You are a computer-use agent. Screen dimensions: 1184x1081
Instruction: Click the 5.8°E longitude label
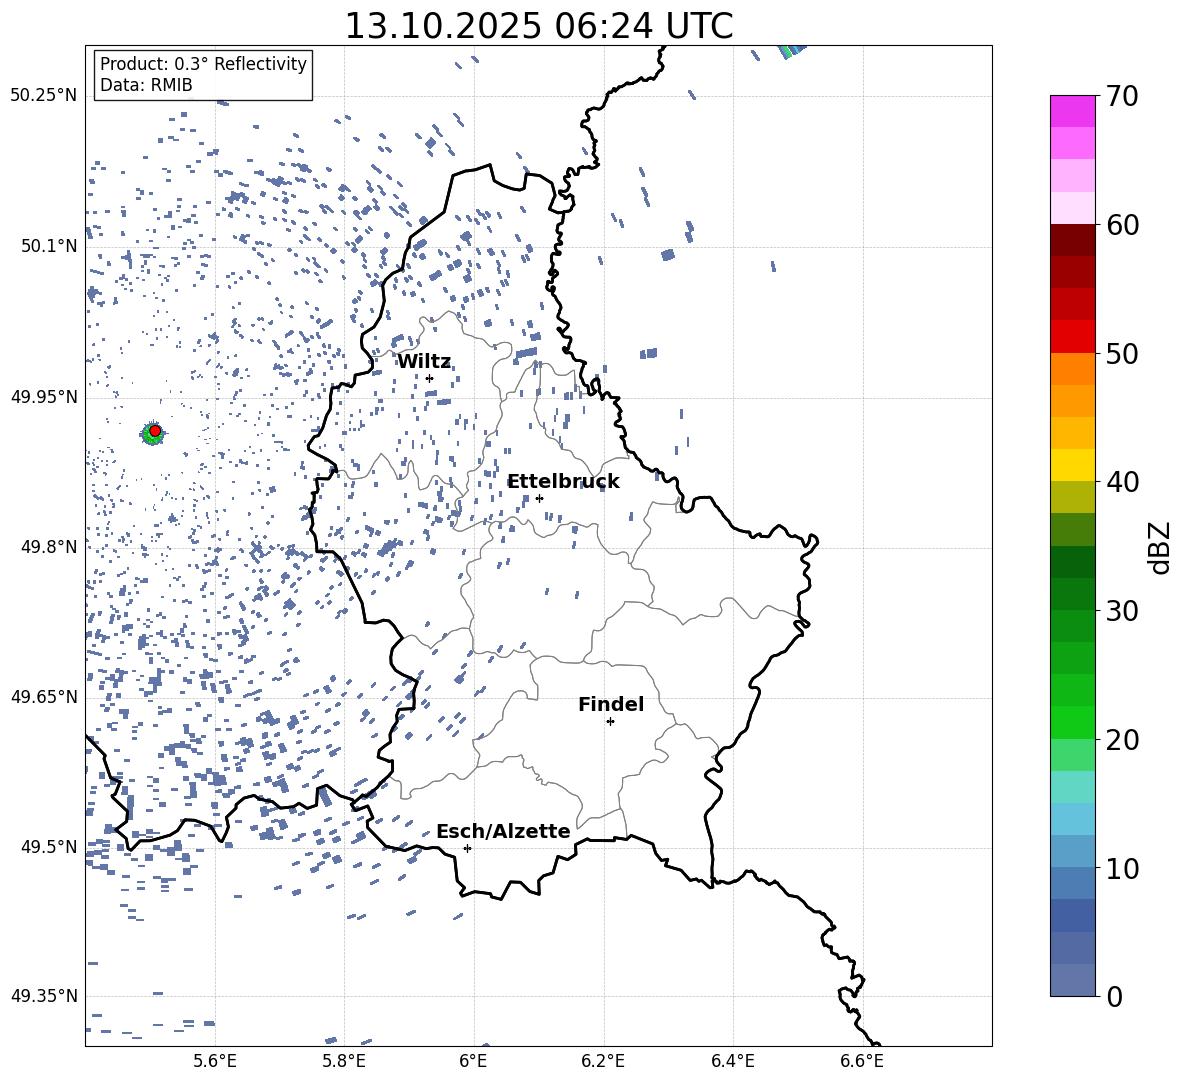click(344, 1061)
